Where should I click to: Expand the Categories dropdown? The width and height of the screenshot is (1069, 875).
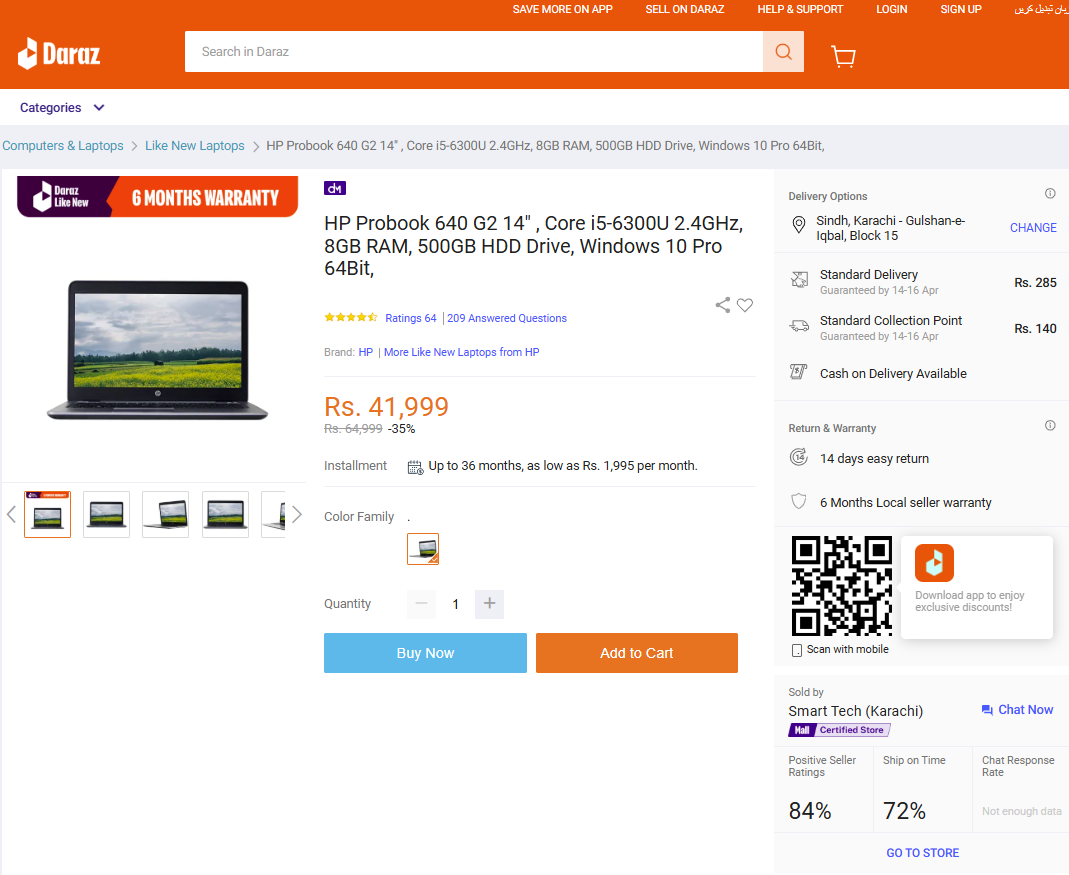[62, 108]
